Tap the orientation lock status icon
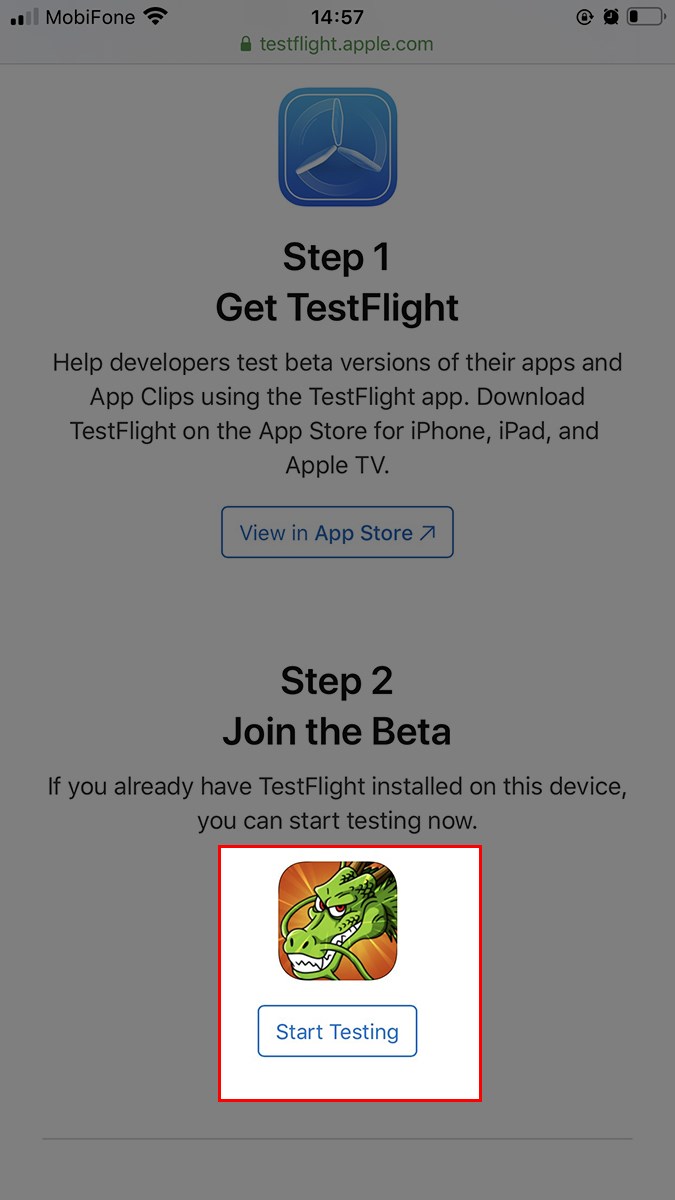The width and height of the screenshot is (675, 1200). tap(586, 17)
